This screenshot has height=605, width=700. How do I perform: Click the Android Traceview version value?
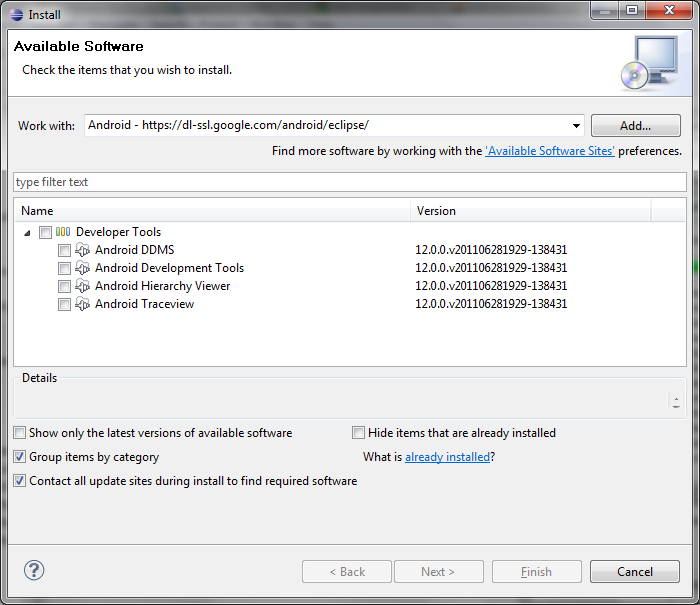[x=491, y=304]
